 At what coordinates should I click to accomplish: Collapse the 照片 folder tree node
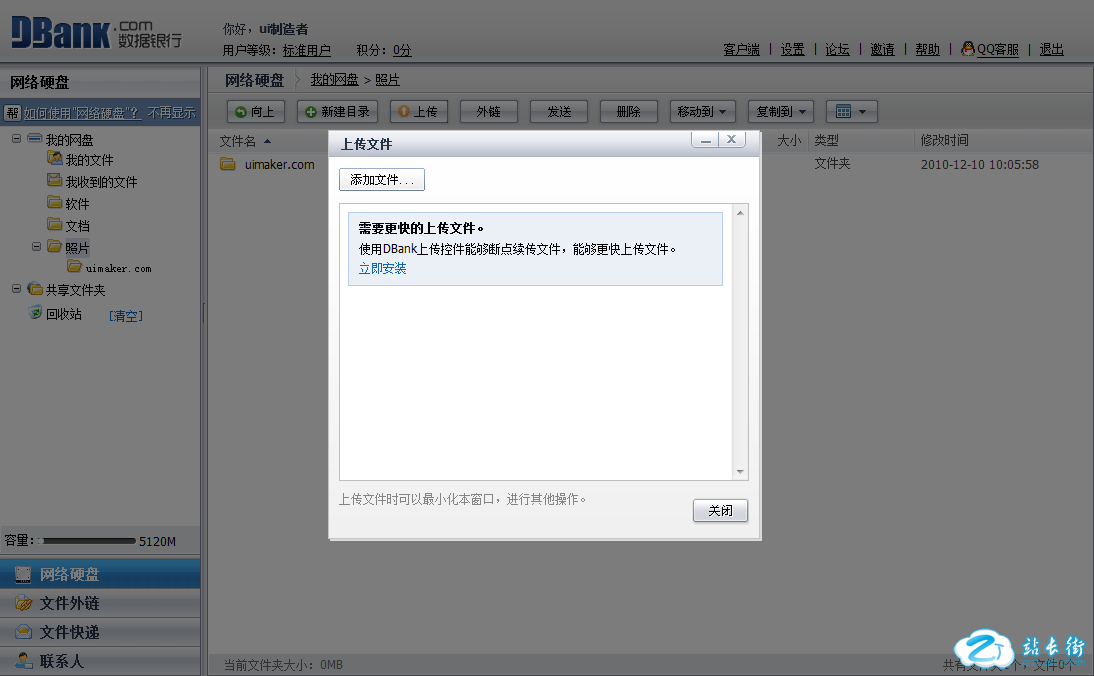pyautogui.click(x=37, y=246)
